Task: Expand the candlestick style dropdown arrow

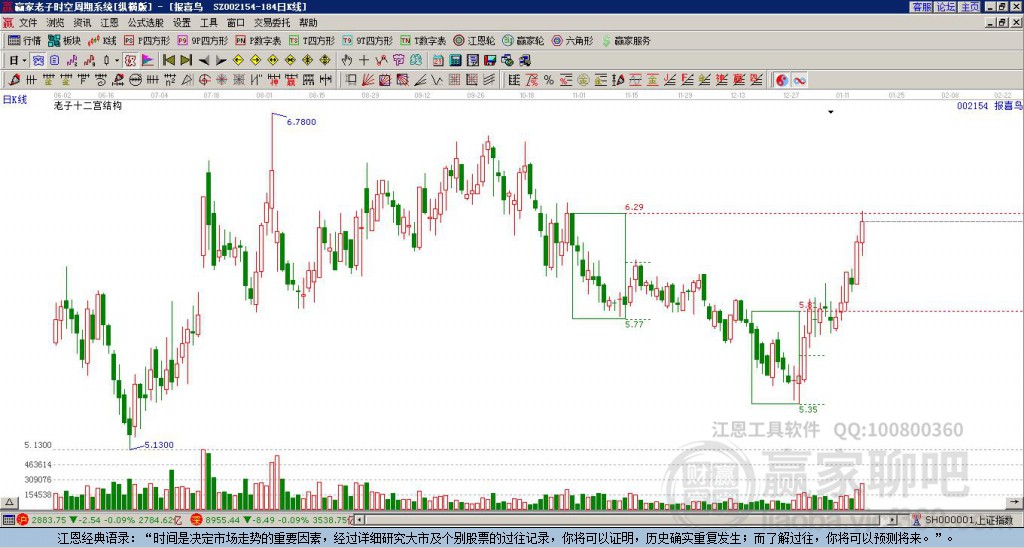Action: click(117, 60)
